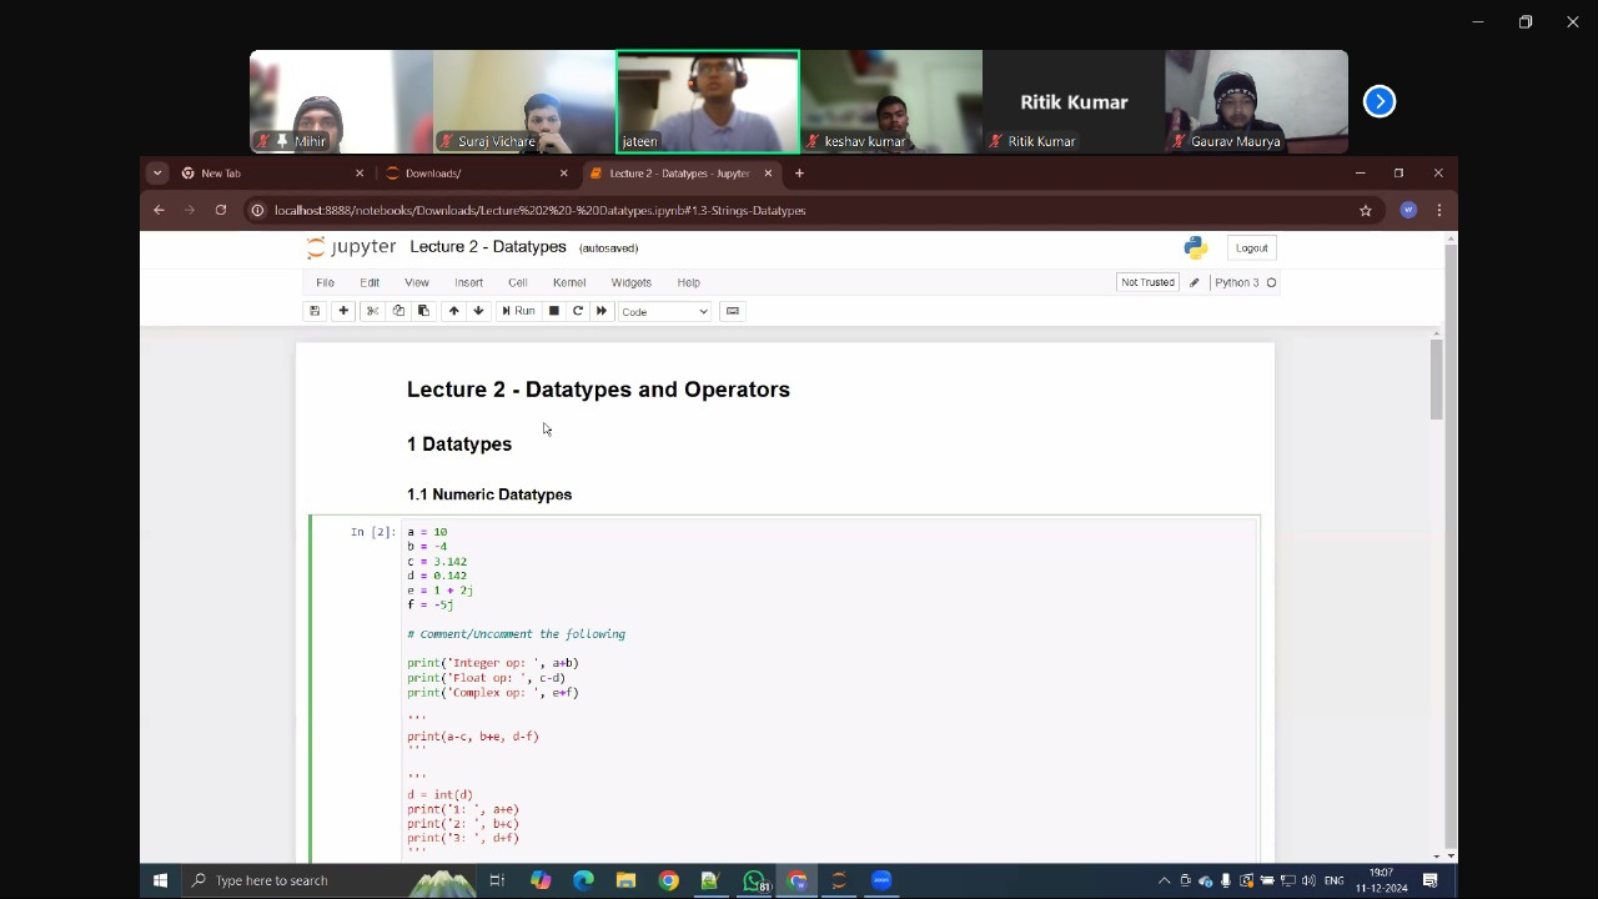The width and height of the screenshot is (1599, 899).
Task: Move the selected cell down
Action: point(479,311)
